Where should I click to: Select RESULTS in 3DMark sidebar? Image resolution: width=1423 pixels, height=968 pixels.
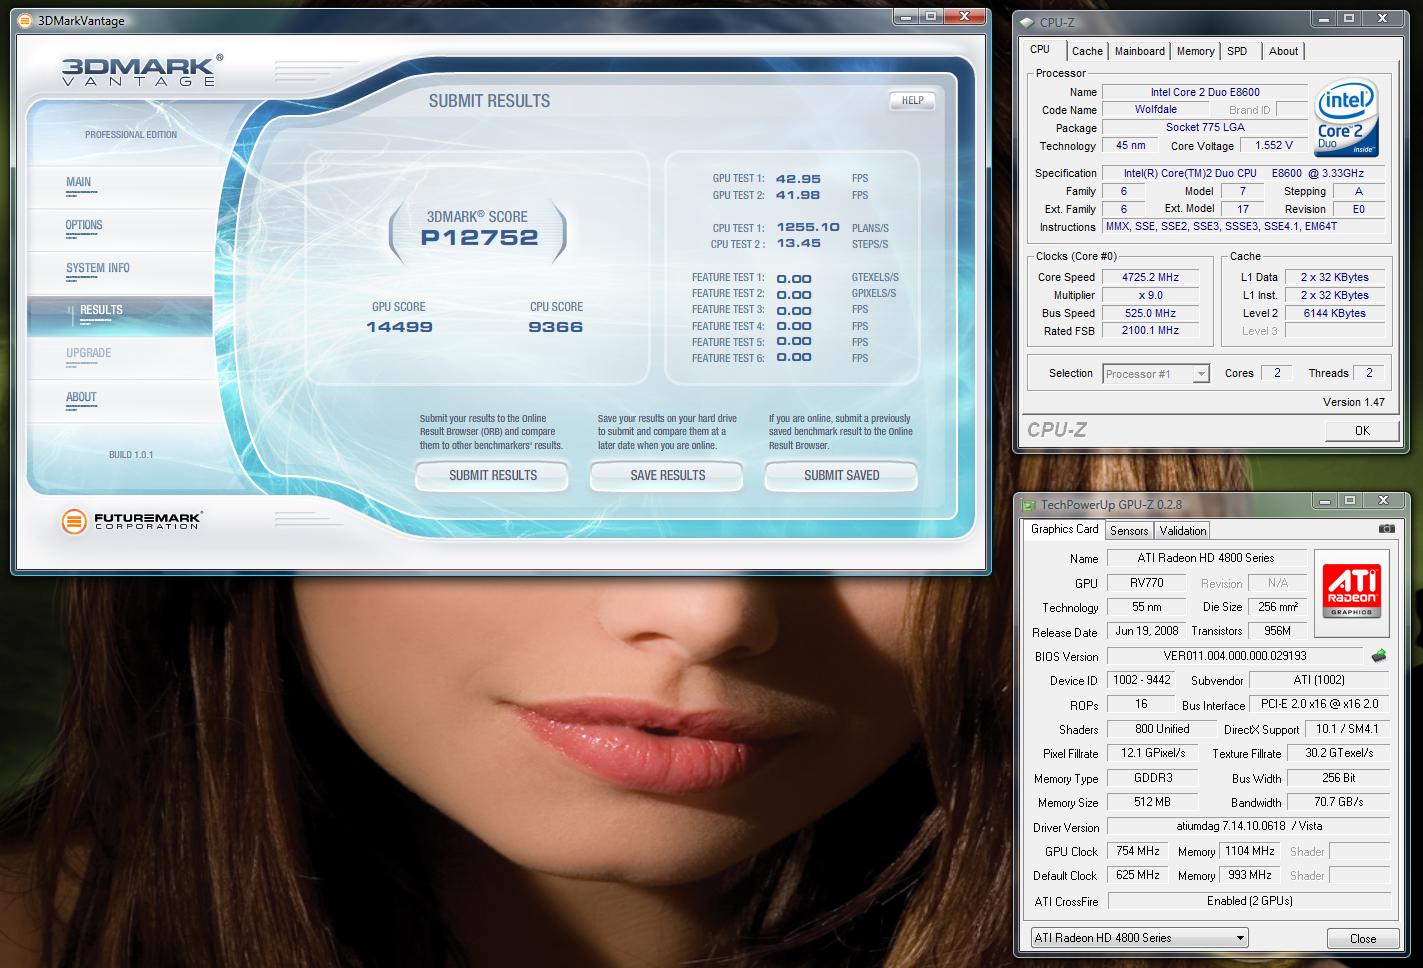click(x=101, y=310)
